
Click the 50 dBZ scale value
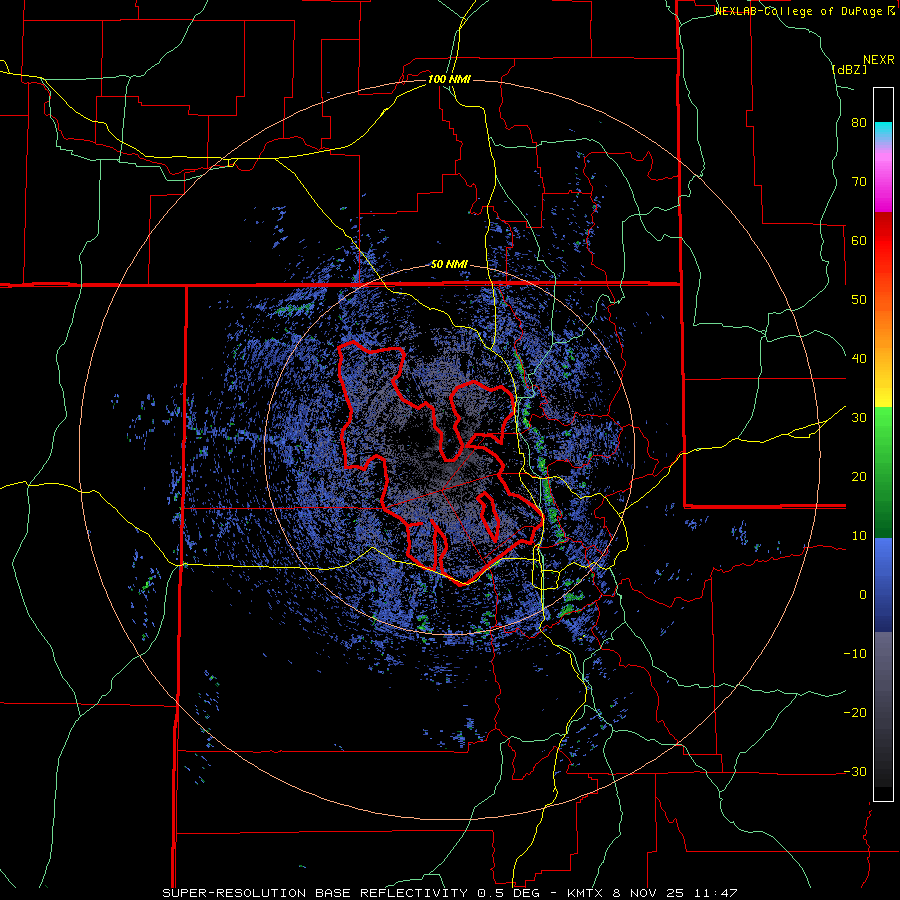pos(859,300)
